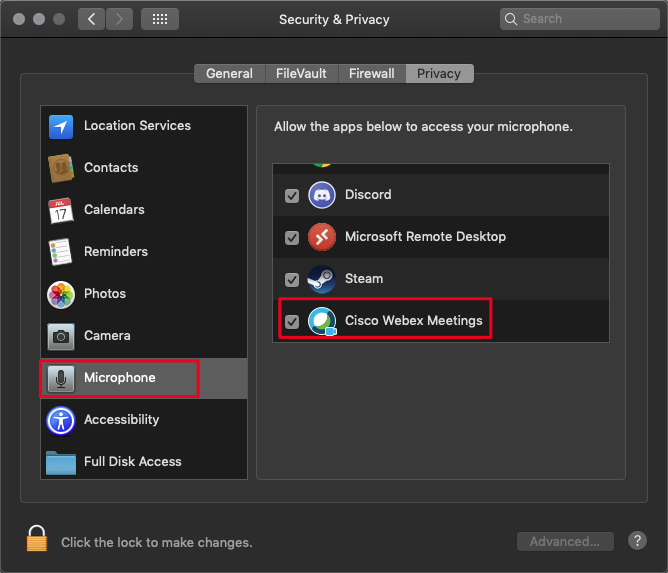Select the Accessibility icon
This screenshot has width=668, height=573.
tap(61, 420)
